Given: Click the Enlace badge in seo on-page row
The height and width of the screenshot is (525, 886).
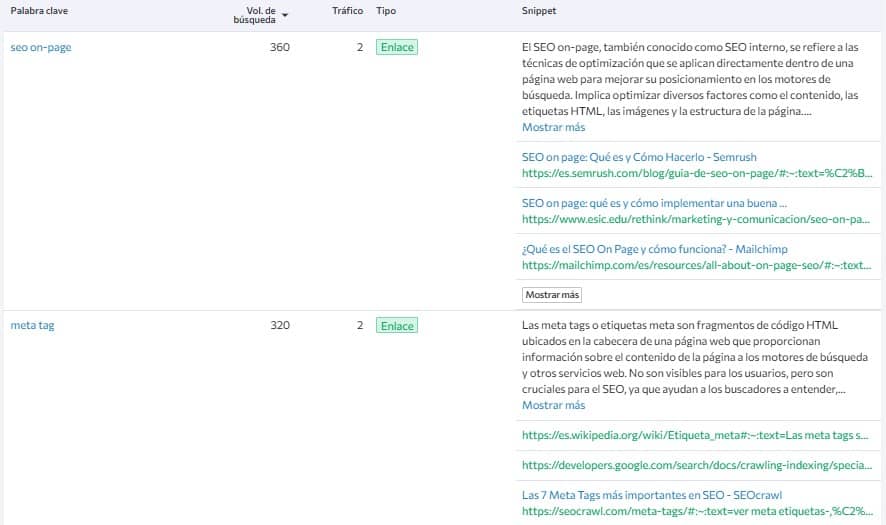Looking at the screenshot, I should [x=396, y=47].
